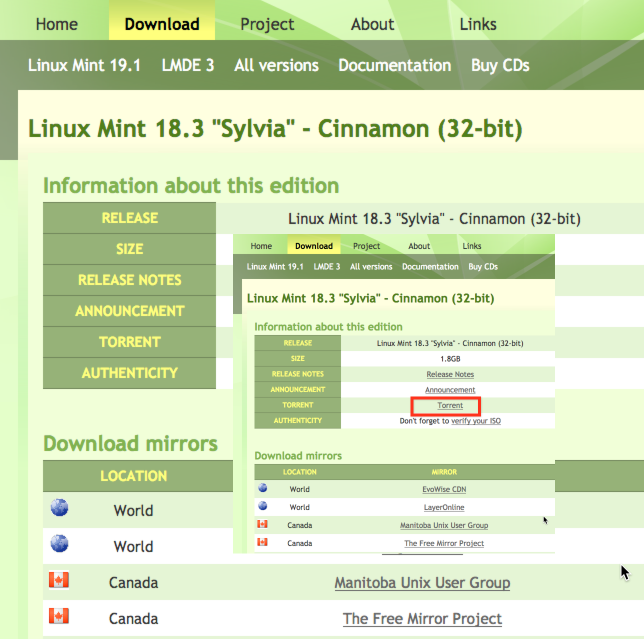Click the Home tab in the small inset

click(x=261, y=246)
